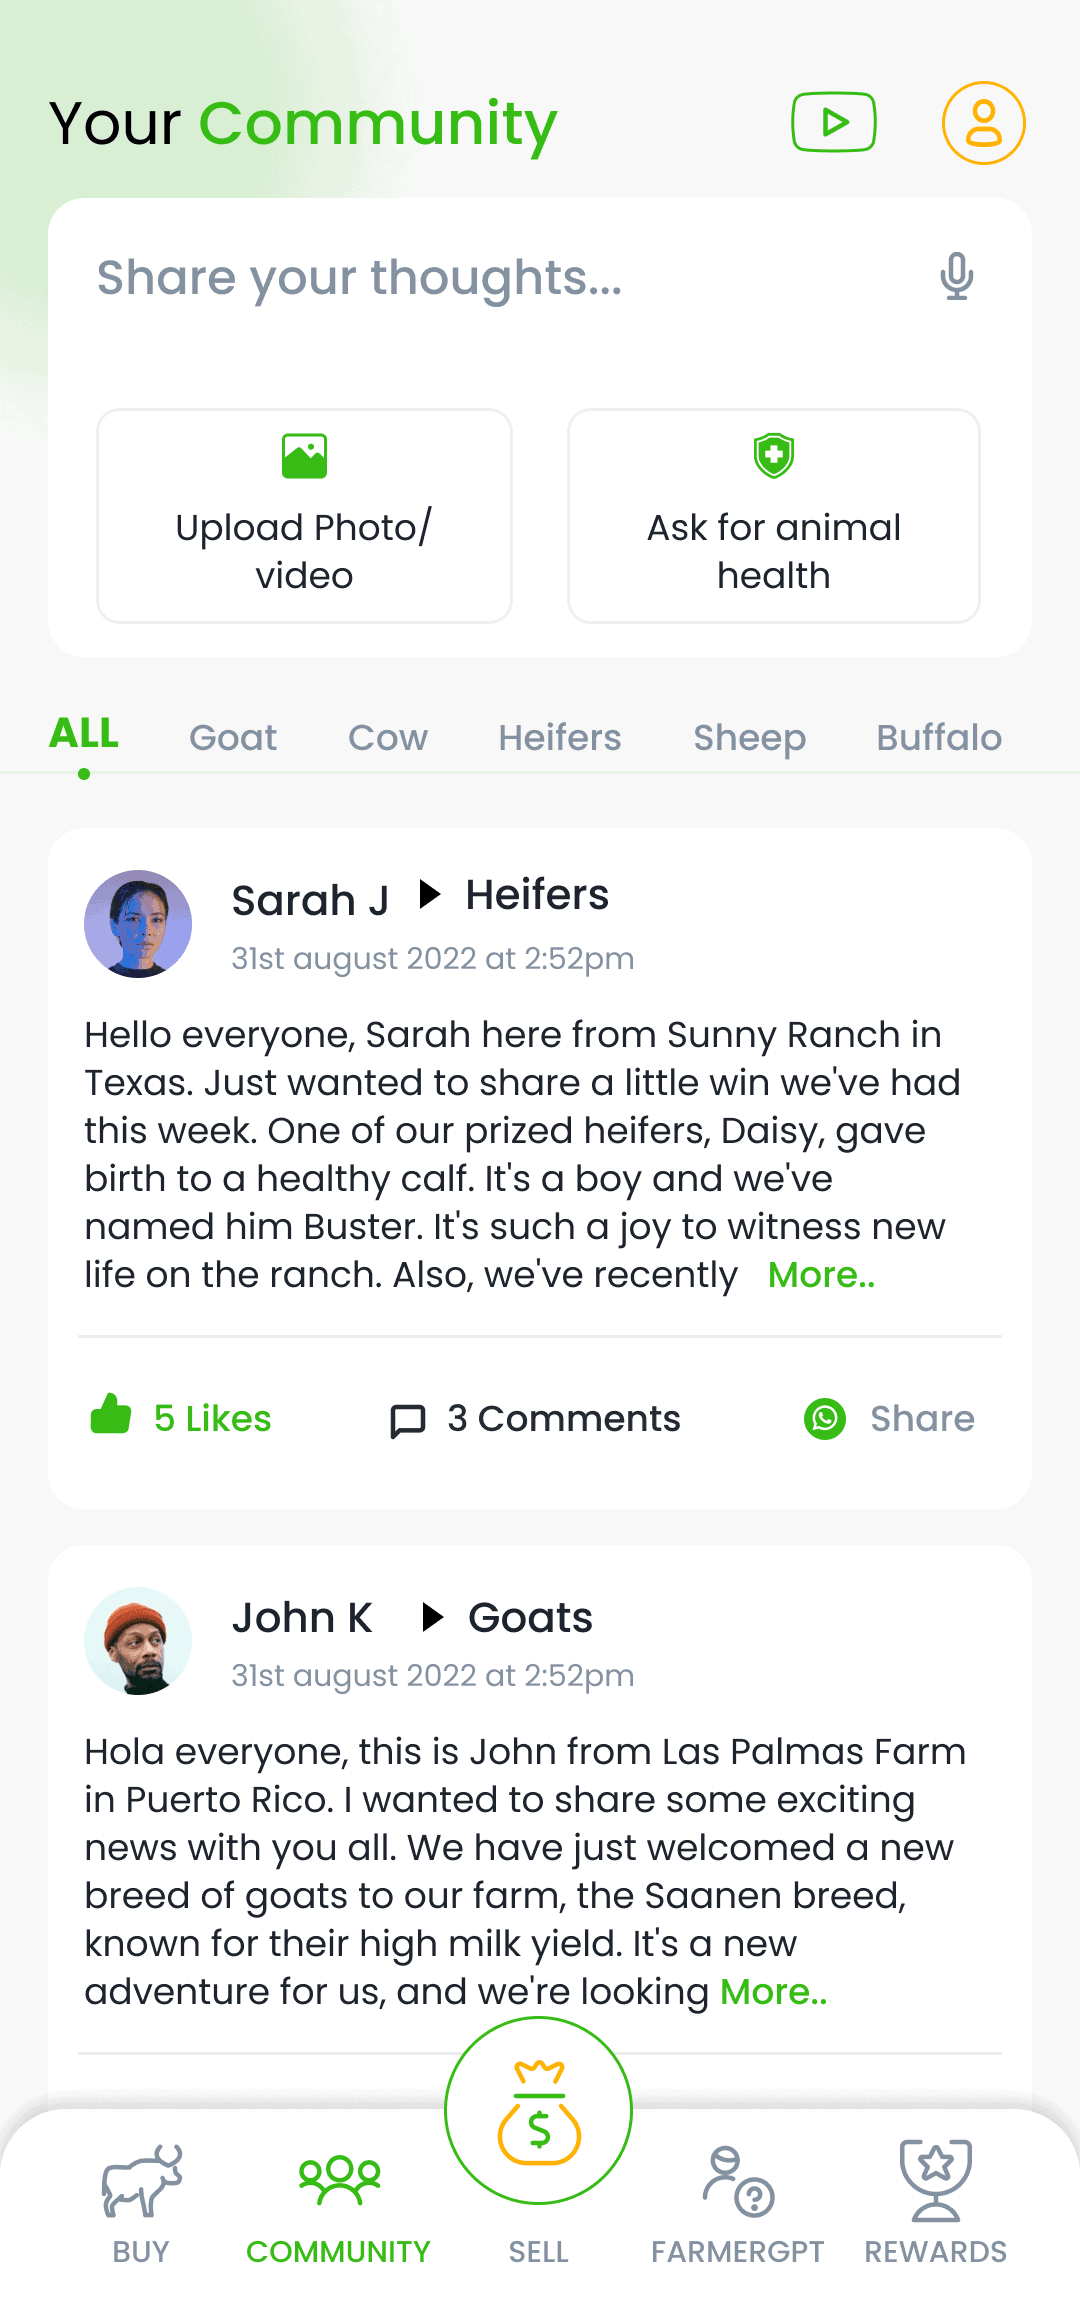Share Sarah's post via WhatsApp icon
1080x2310 pixels.
826,1418
